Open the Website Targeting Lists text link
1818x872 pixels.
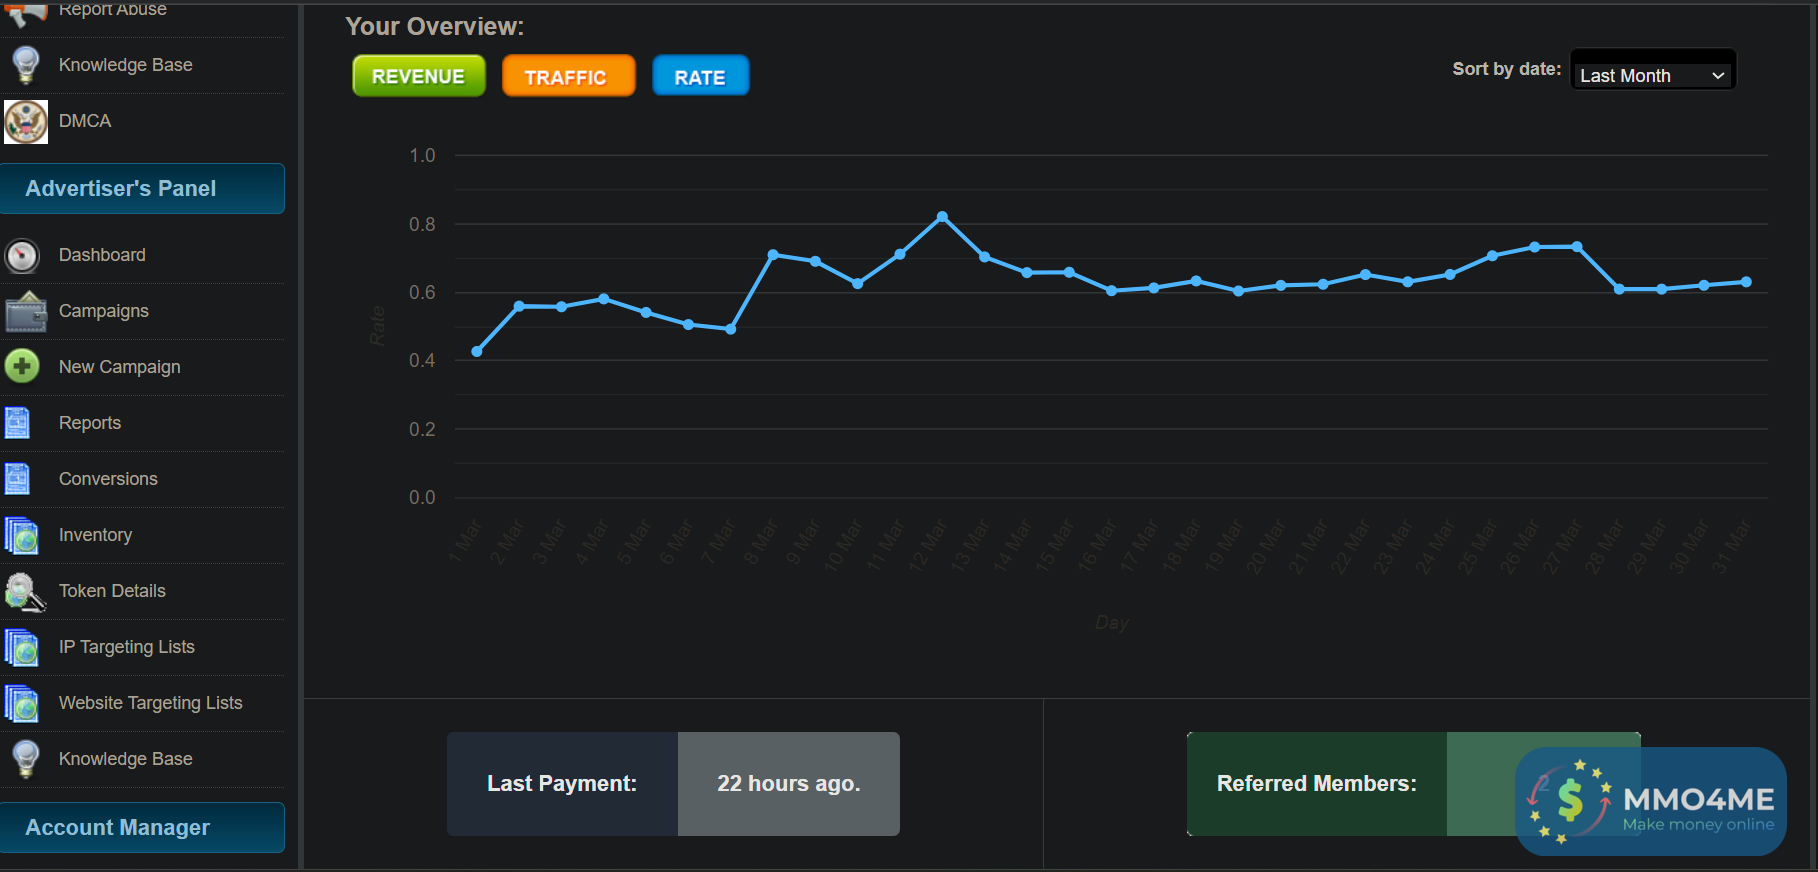tap(151, 703)
